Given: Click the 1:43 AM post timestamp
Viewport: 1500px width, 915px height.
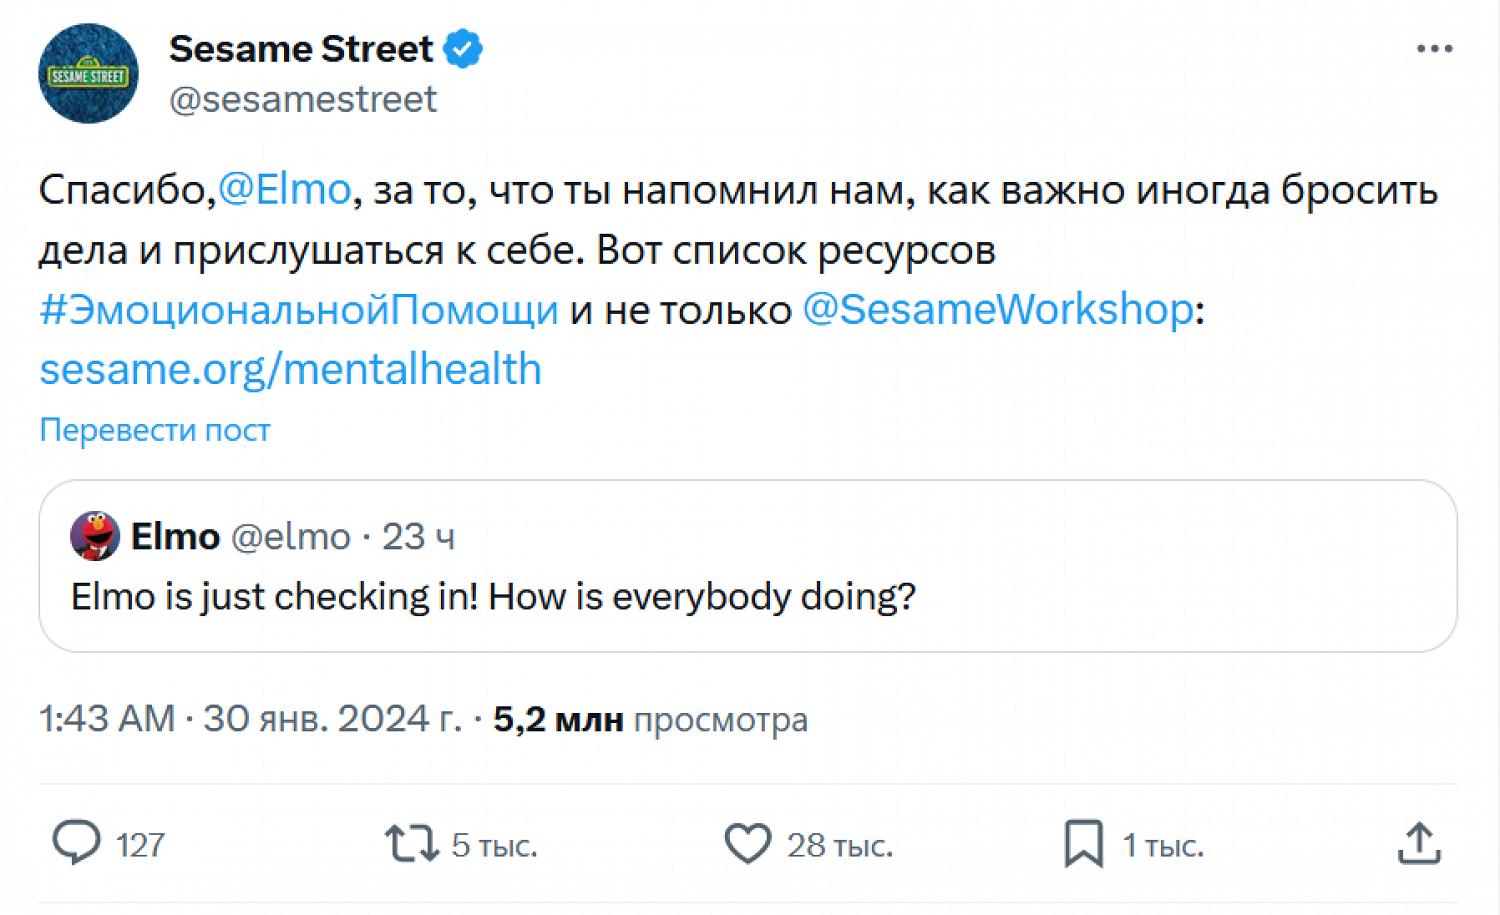Looking at the screenshot, I should pyautogui.click(x=107, y=719).
